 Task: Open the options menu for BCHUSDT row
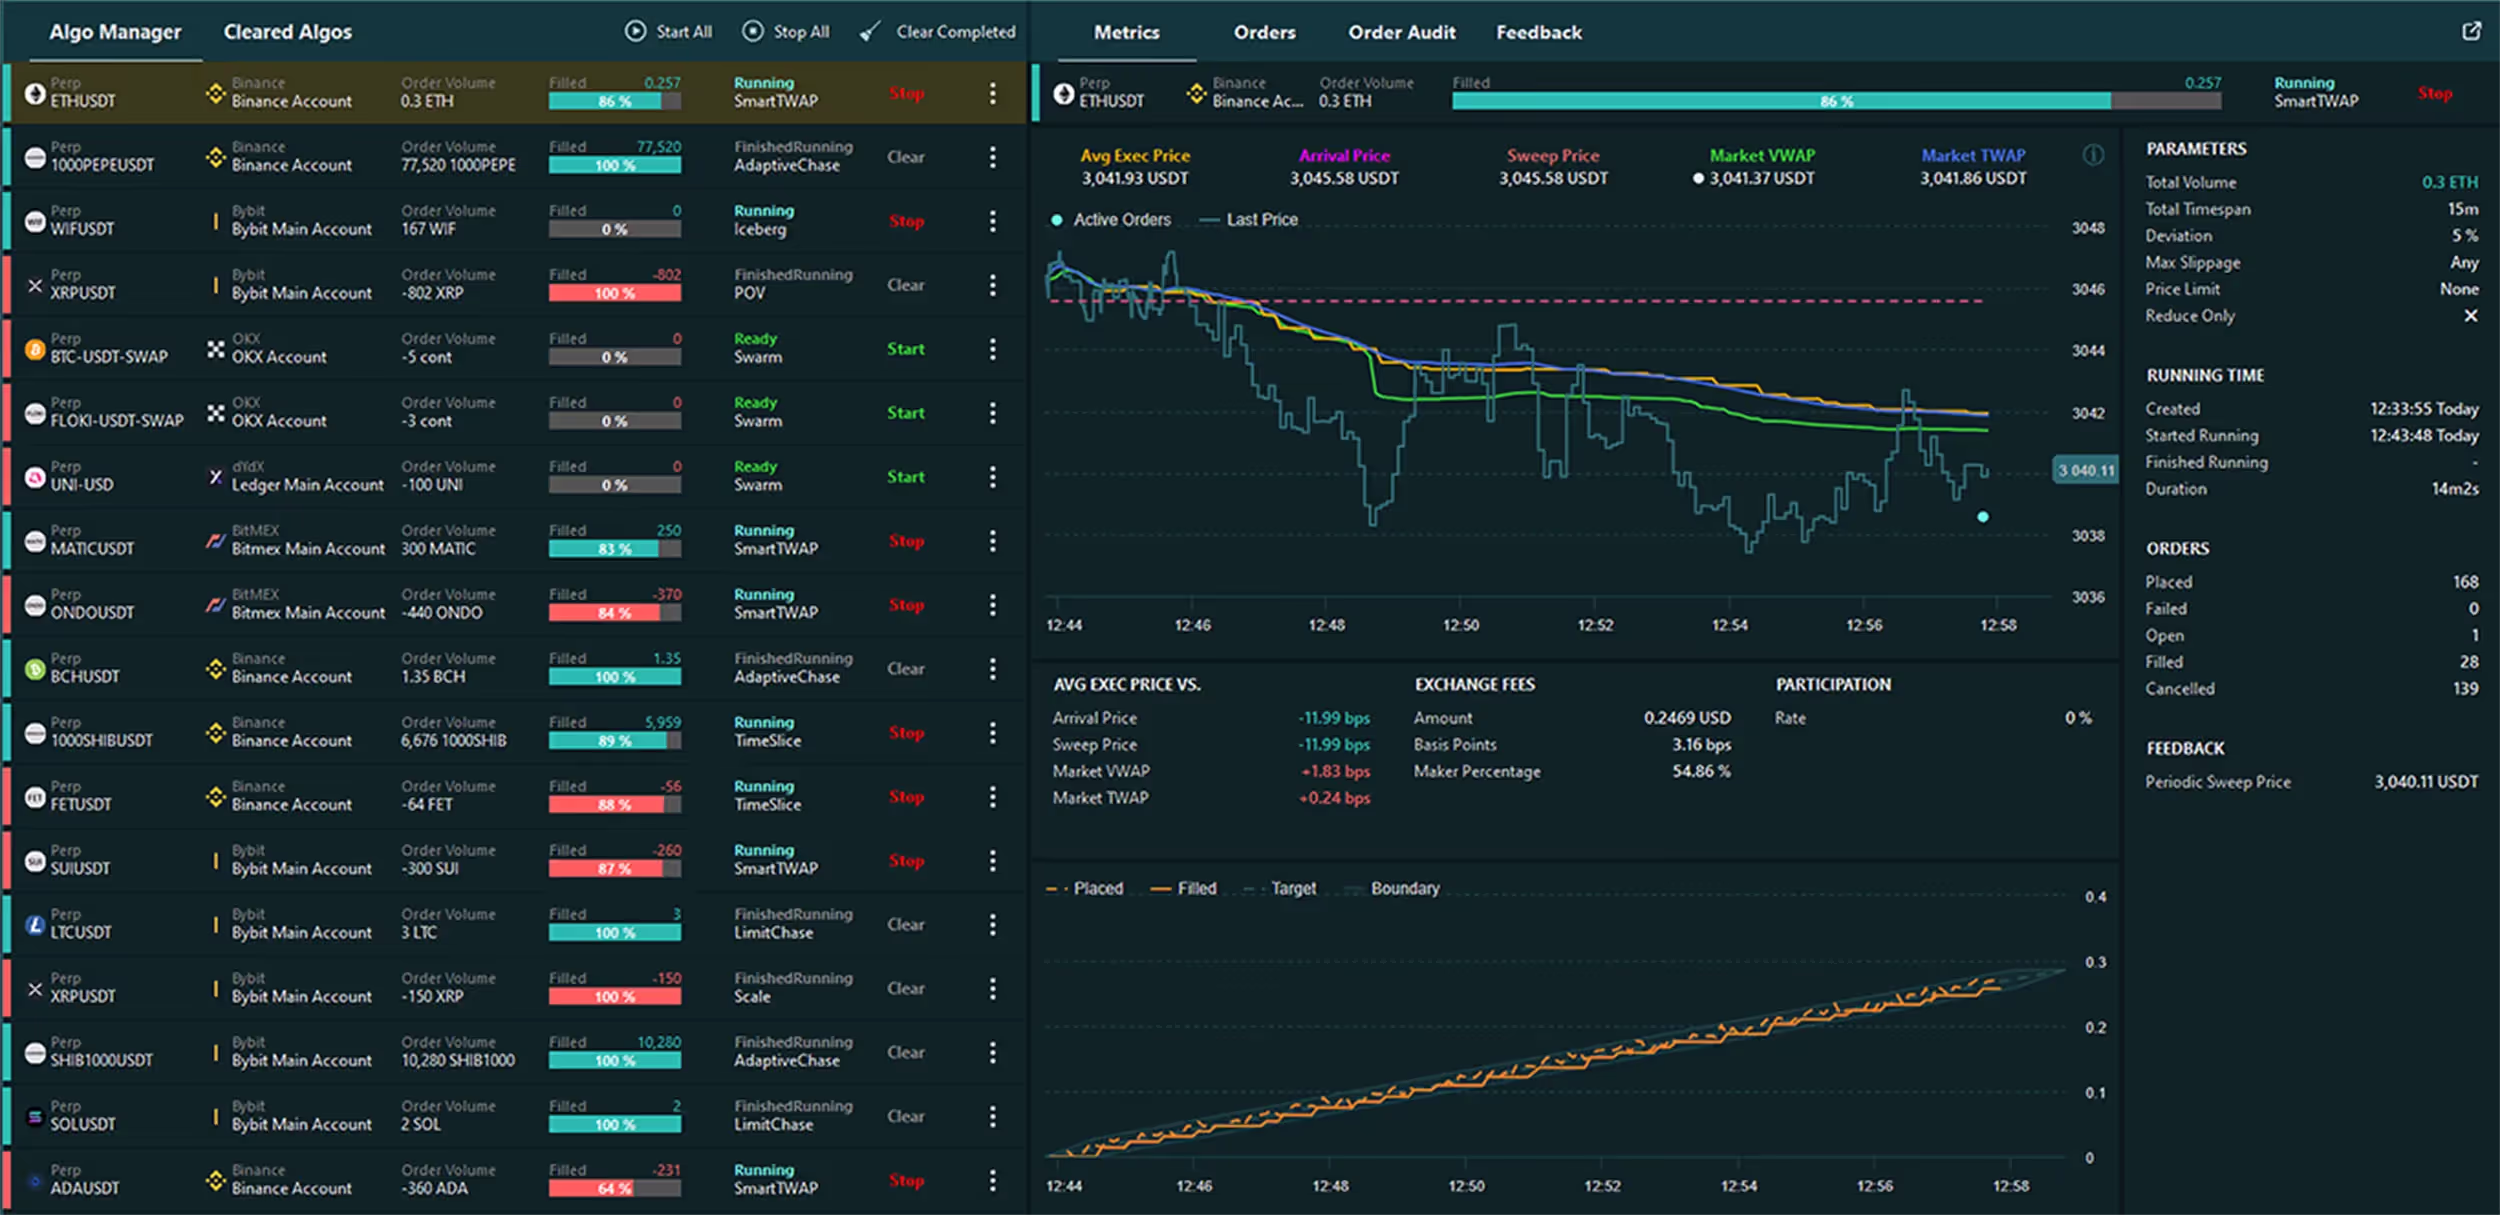point(992,669)
